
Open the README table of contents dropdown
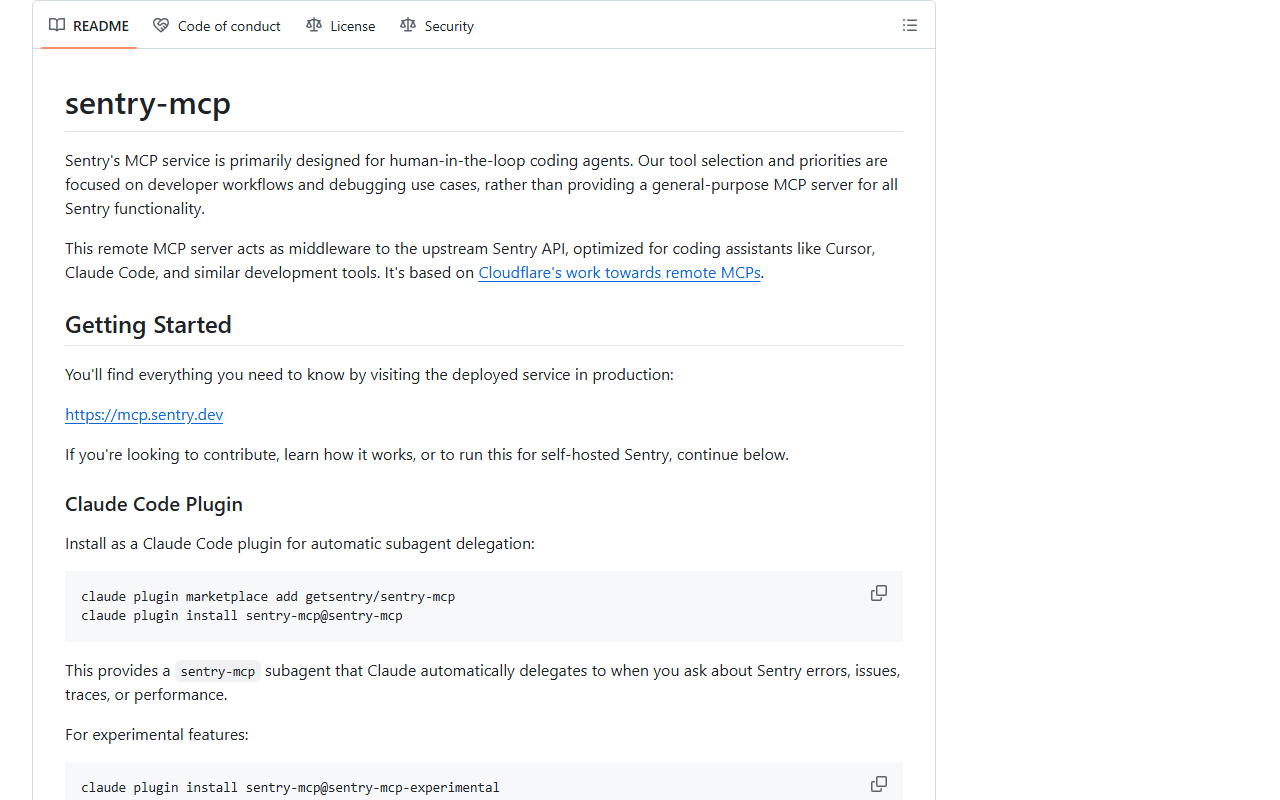910,25
